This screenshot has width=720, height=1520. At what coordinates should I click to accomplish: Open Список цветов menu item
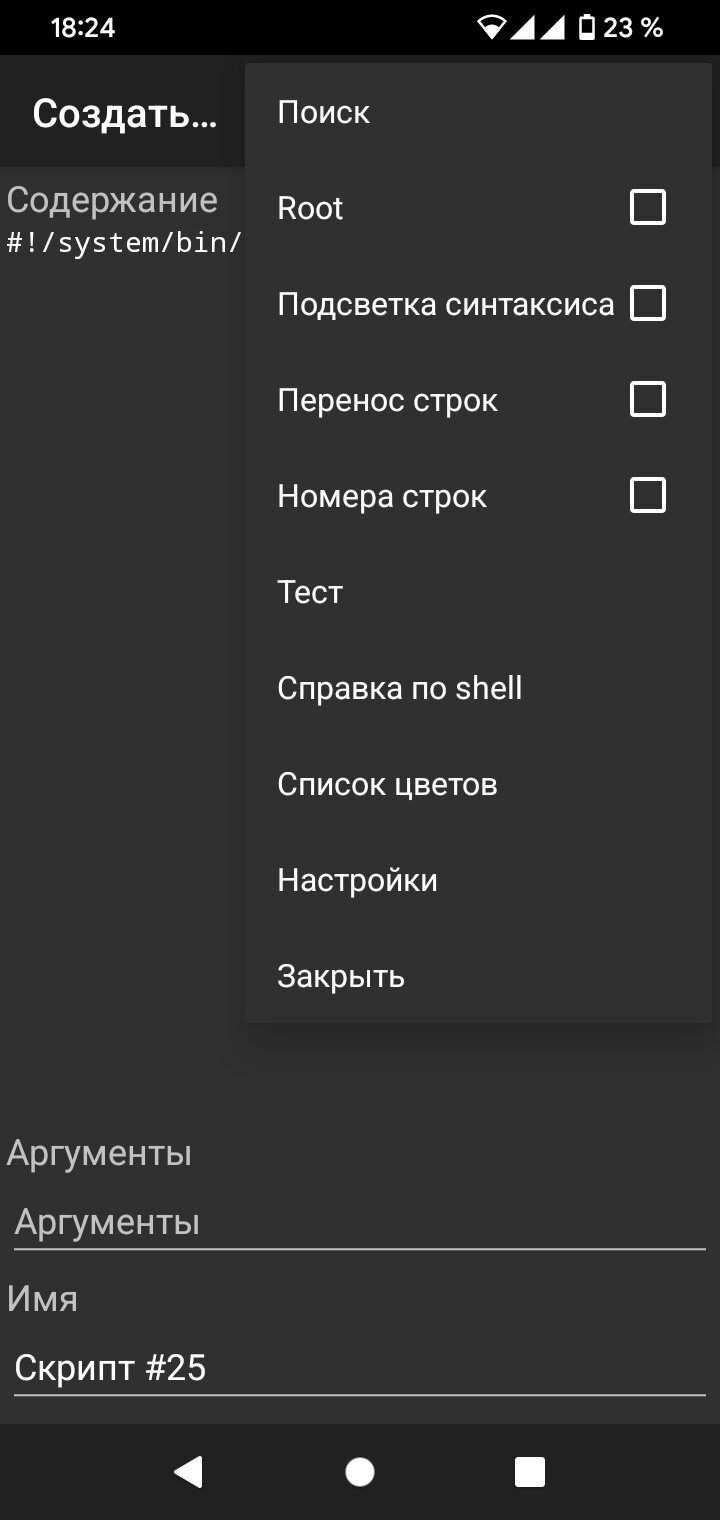pos(478,784)
